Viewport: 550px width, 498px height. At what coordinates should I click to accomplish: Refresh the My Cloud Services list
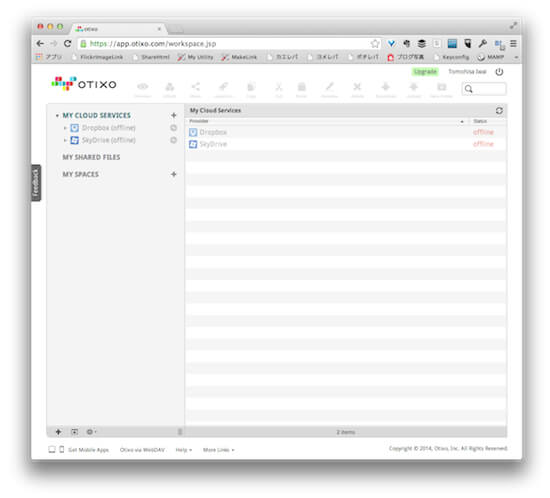(x=499, y=110)
